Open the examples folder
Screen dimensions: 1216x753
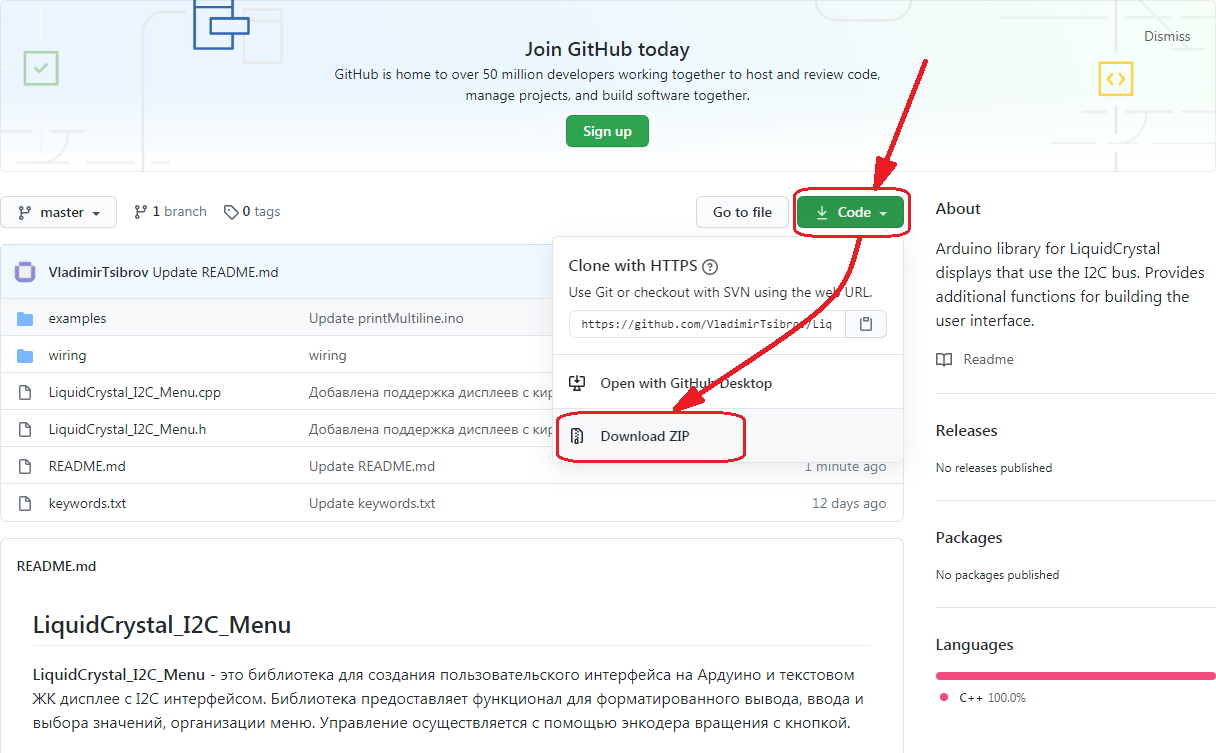click(x=77, y=318)
